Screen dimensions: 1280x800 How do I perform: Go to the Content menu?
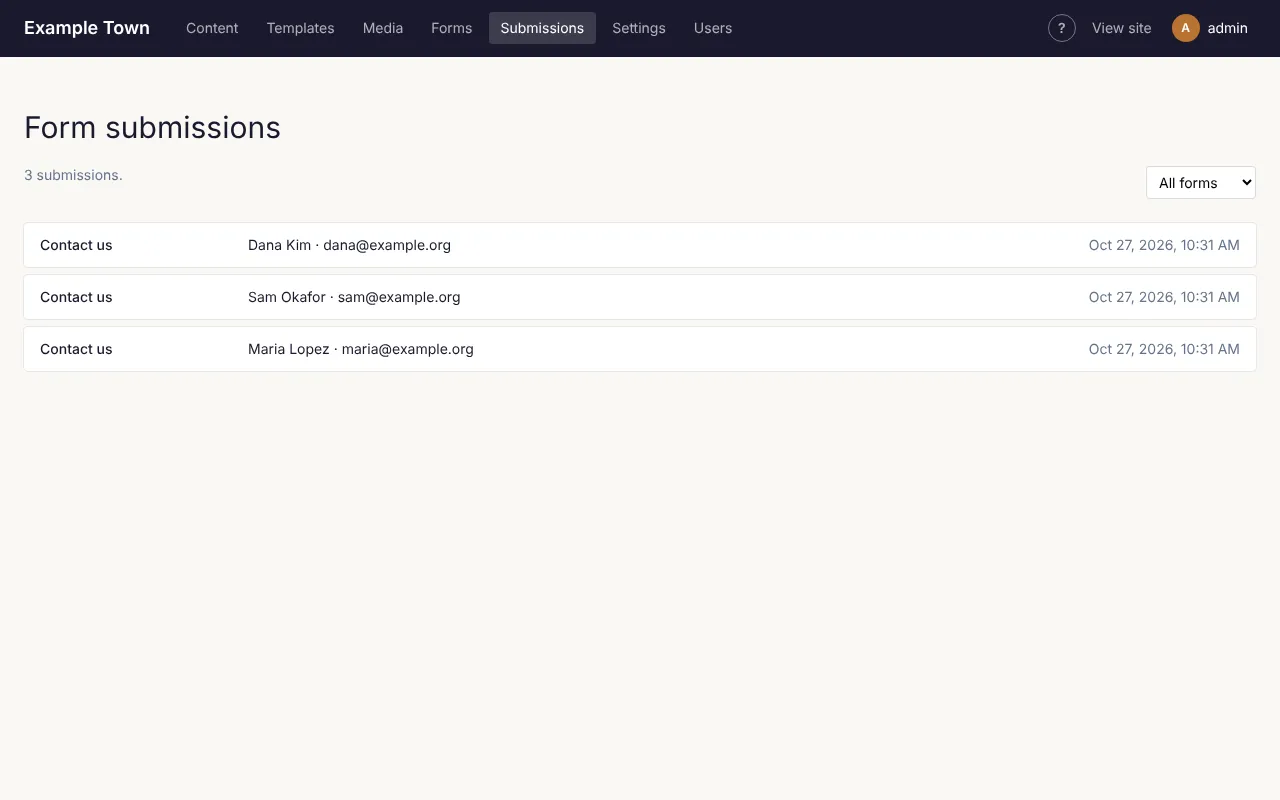pos(212,28)
